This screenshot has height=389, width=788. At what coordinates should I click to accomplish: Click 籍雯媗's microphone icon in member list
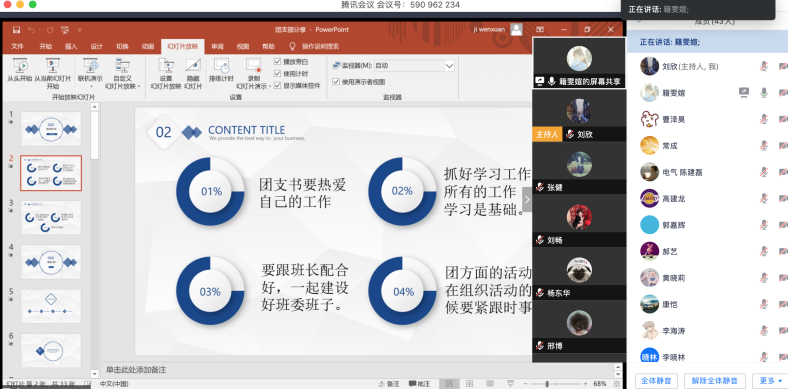(x=764, y=92)
